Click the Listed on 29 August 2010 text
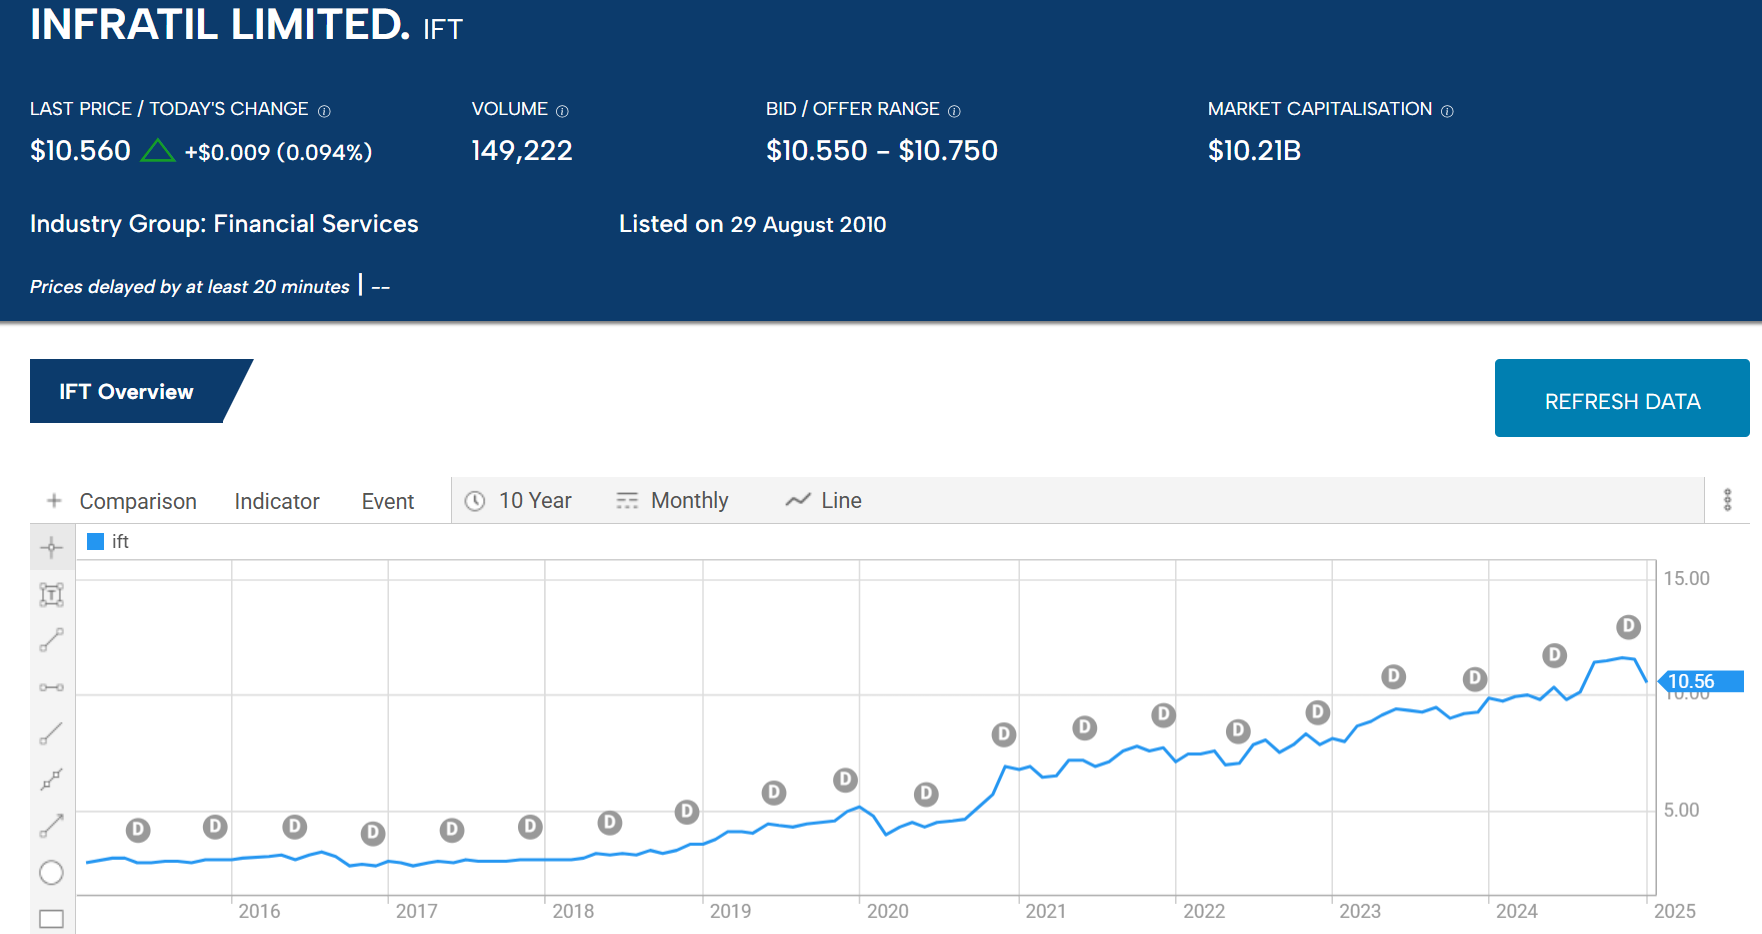 pos(752,224)
